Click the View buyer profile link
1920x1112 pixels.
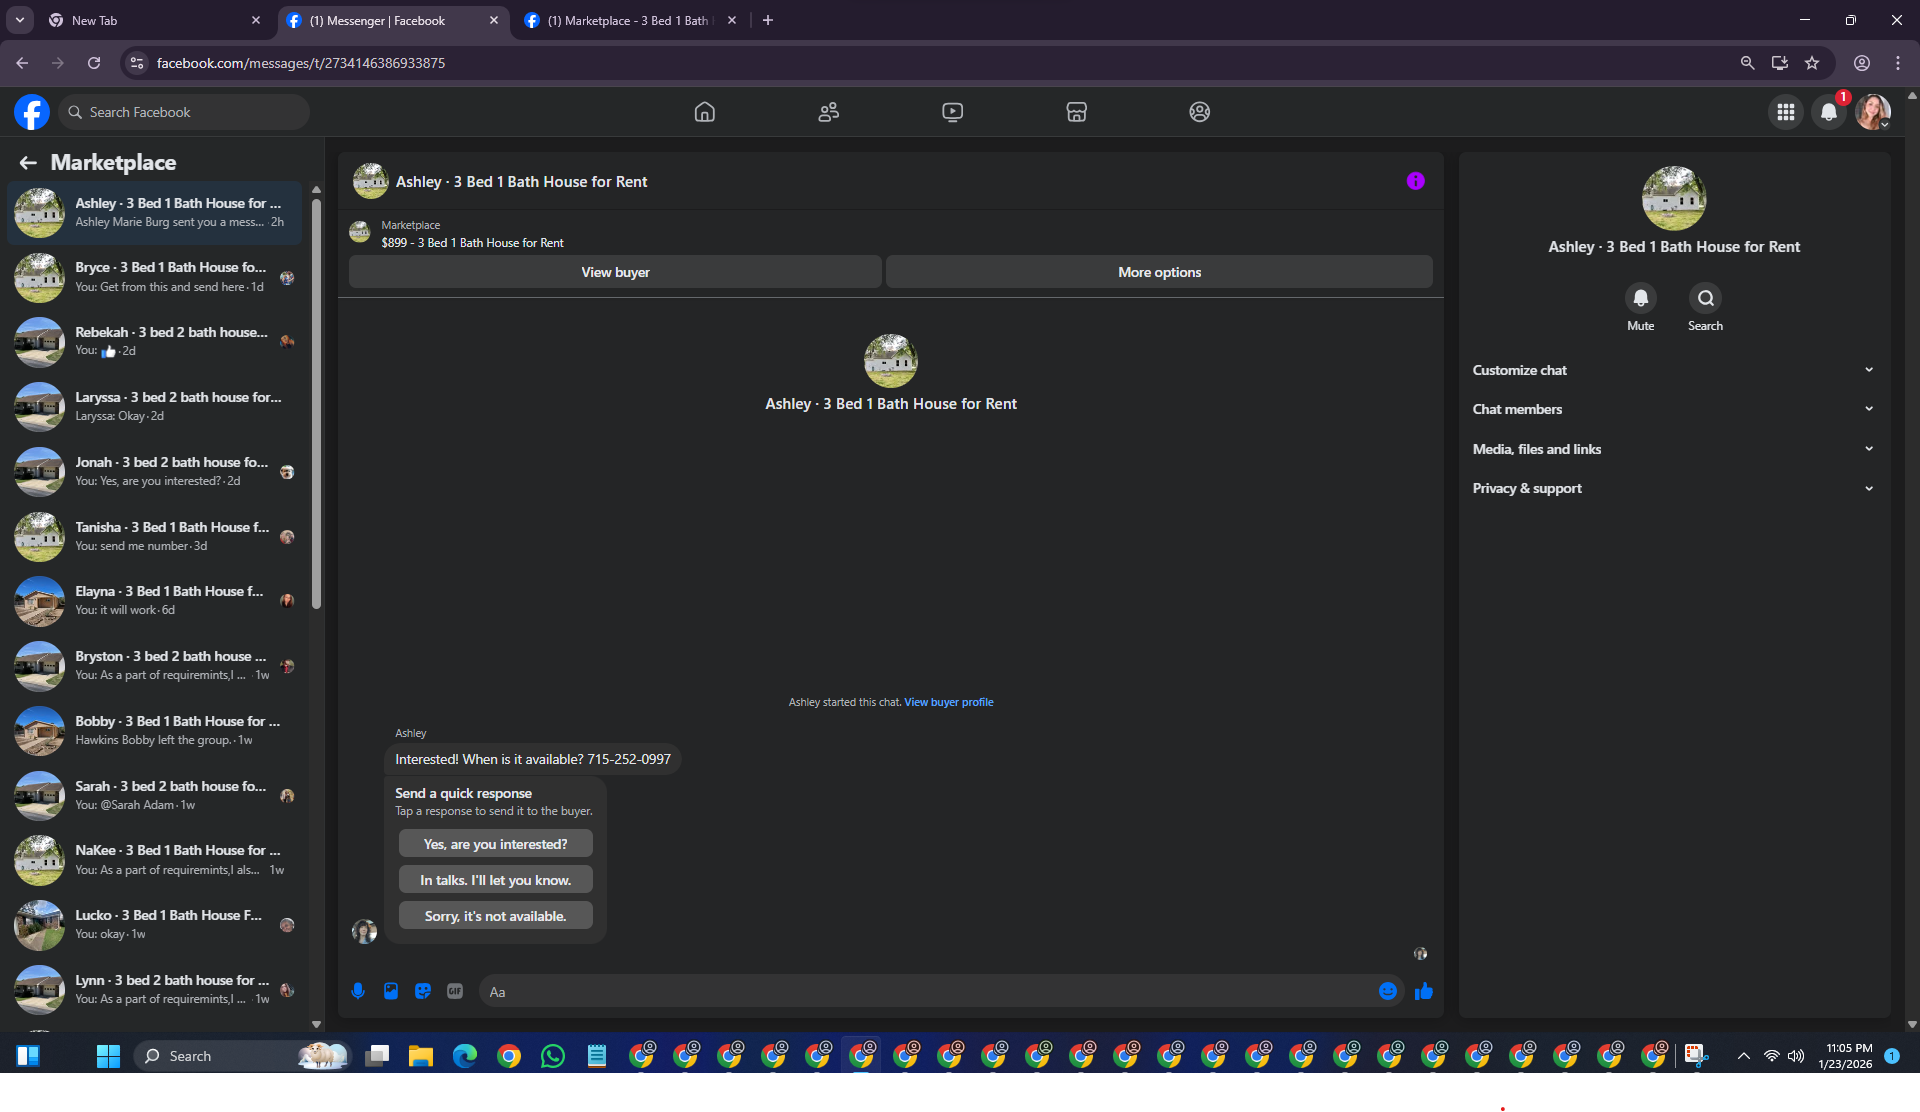(948, 702)
